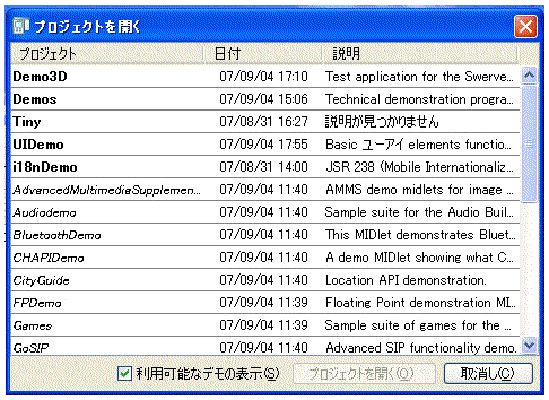
Task: Click the scrollbar down arrow
Action: [x=529, y=346]
